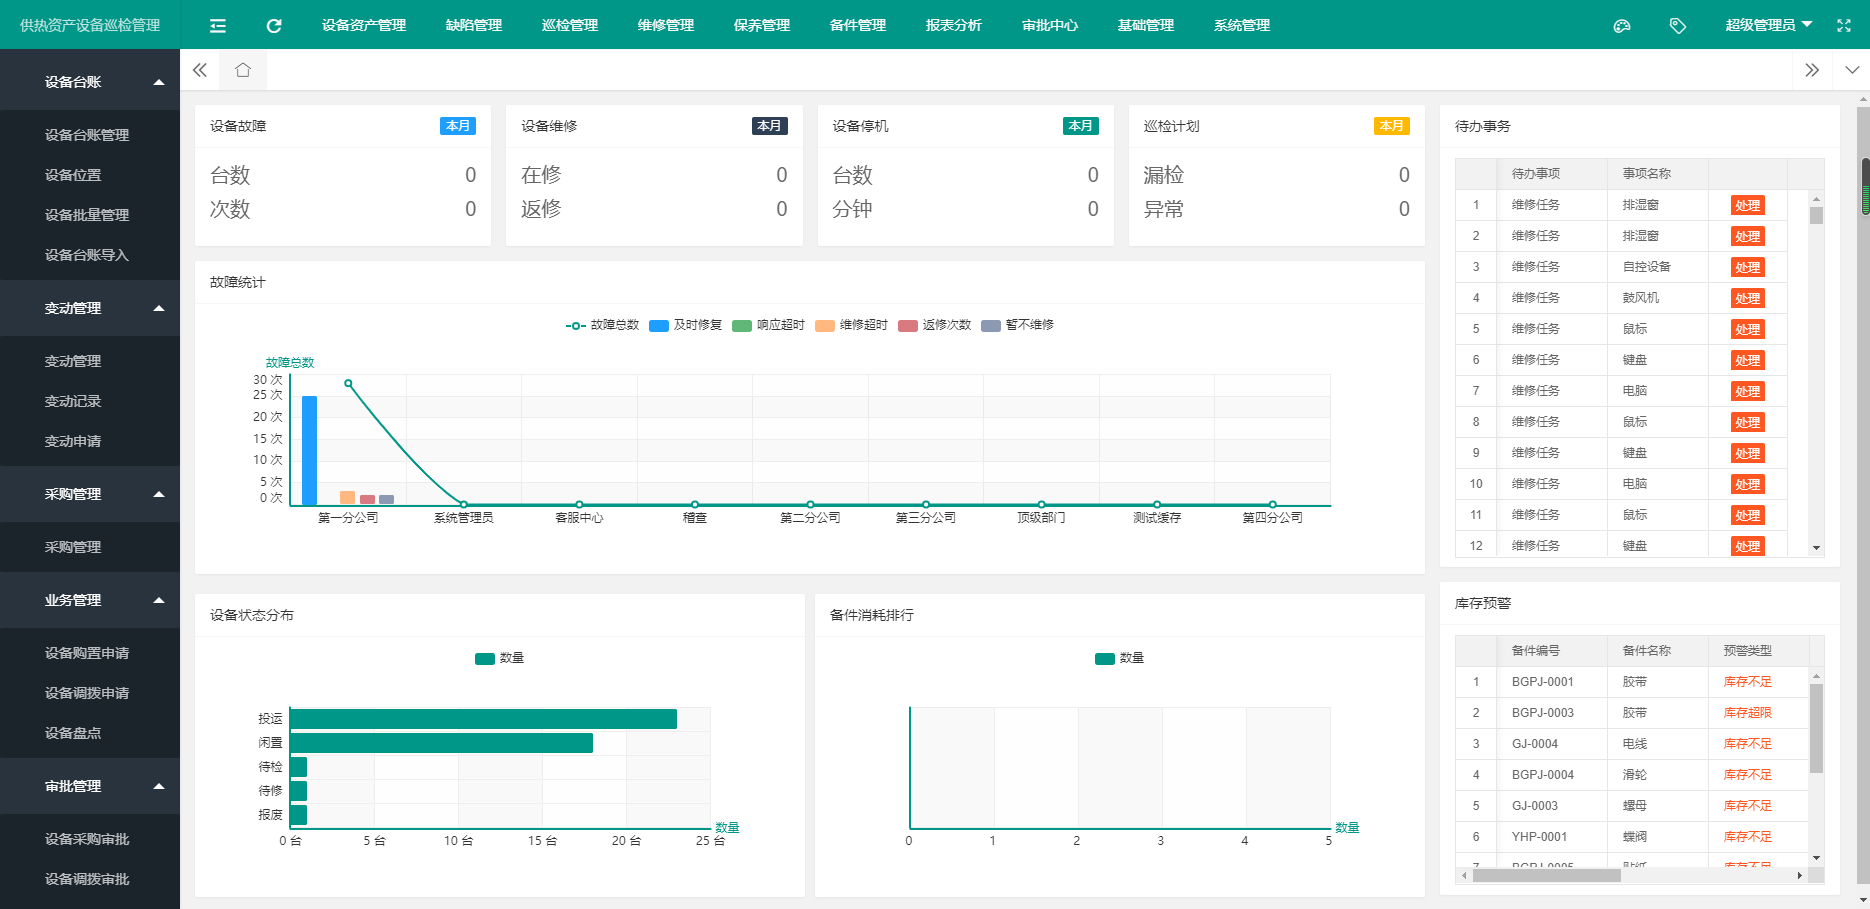Screen dimensions: 1870x909
Task: Open the 报表分析 top menu
Action: point(954,25)
